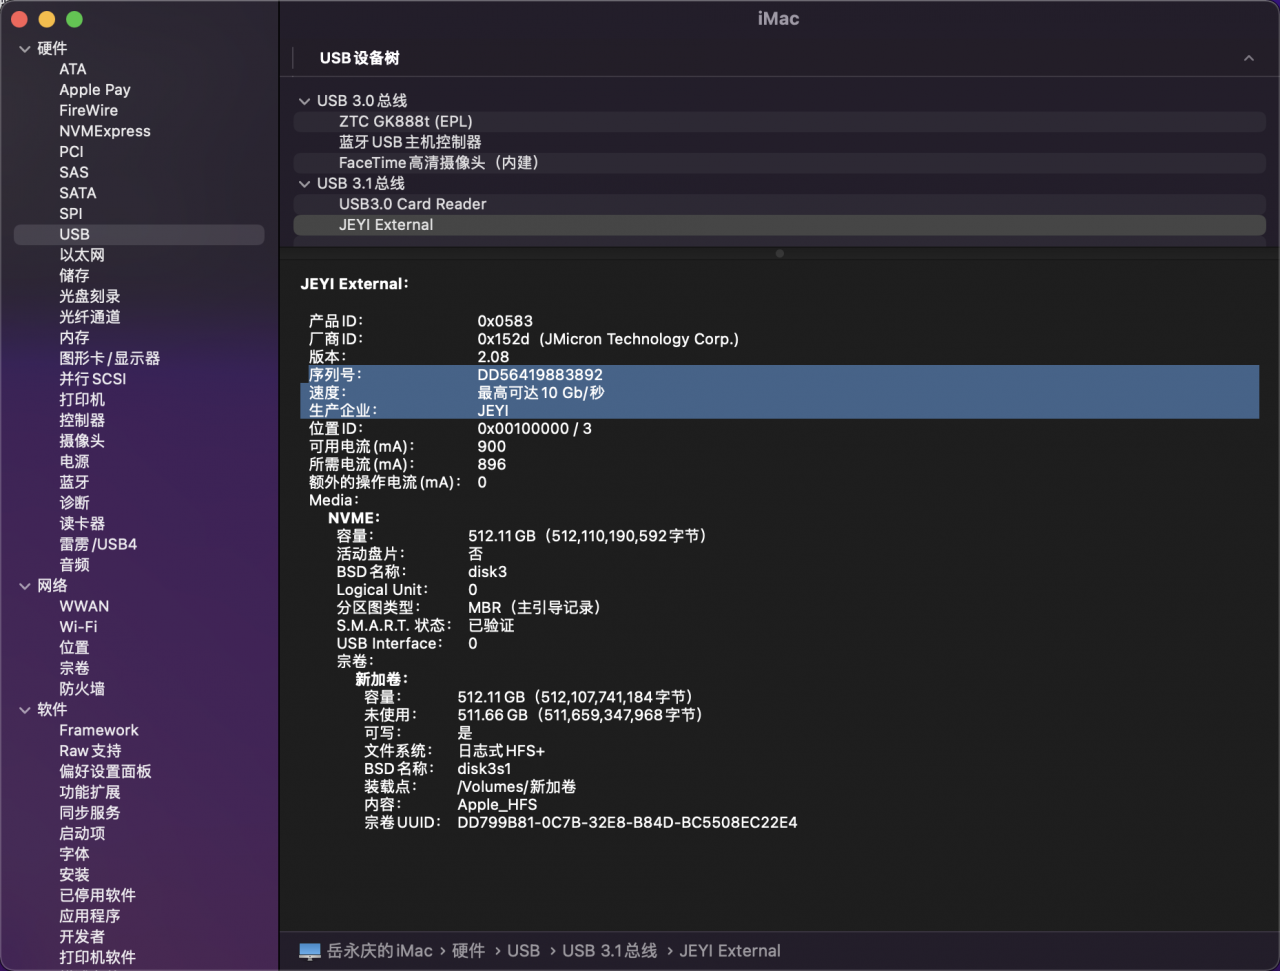Collapse the 网络 section in sidebar
Image resolution: width=1280 pixels, height=971 pixels.
pos(25,586)
